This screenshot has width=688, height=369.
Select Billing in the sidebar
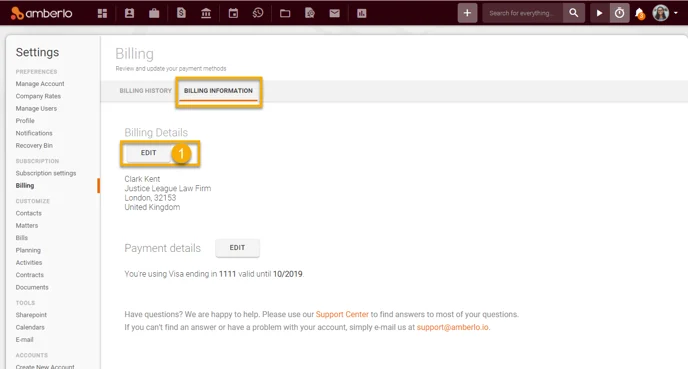pyautogui.click(x=25, y=186)
